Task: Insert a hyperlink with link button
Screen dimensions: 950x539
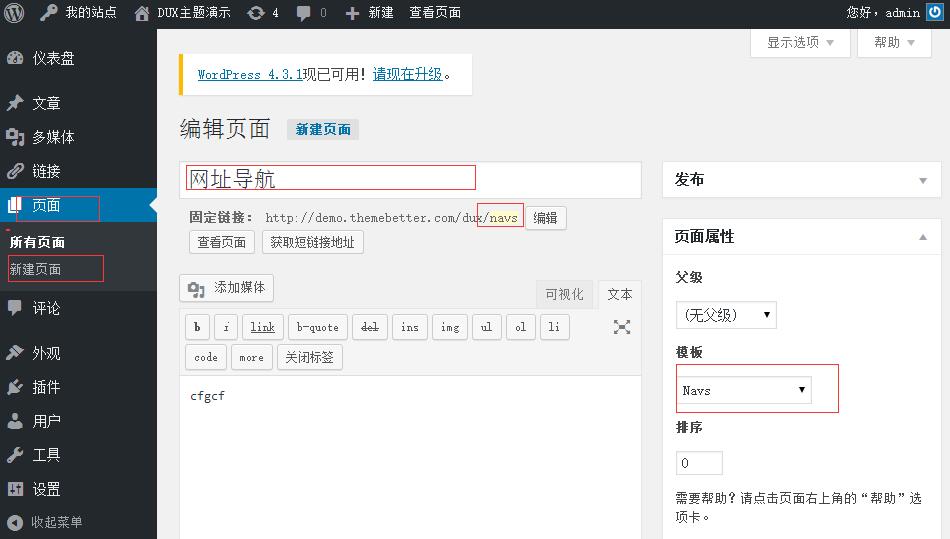Action: tap(262, 327)
